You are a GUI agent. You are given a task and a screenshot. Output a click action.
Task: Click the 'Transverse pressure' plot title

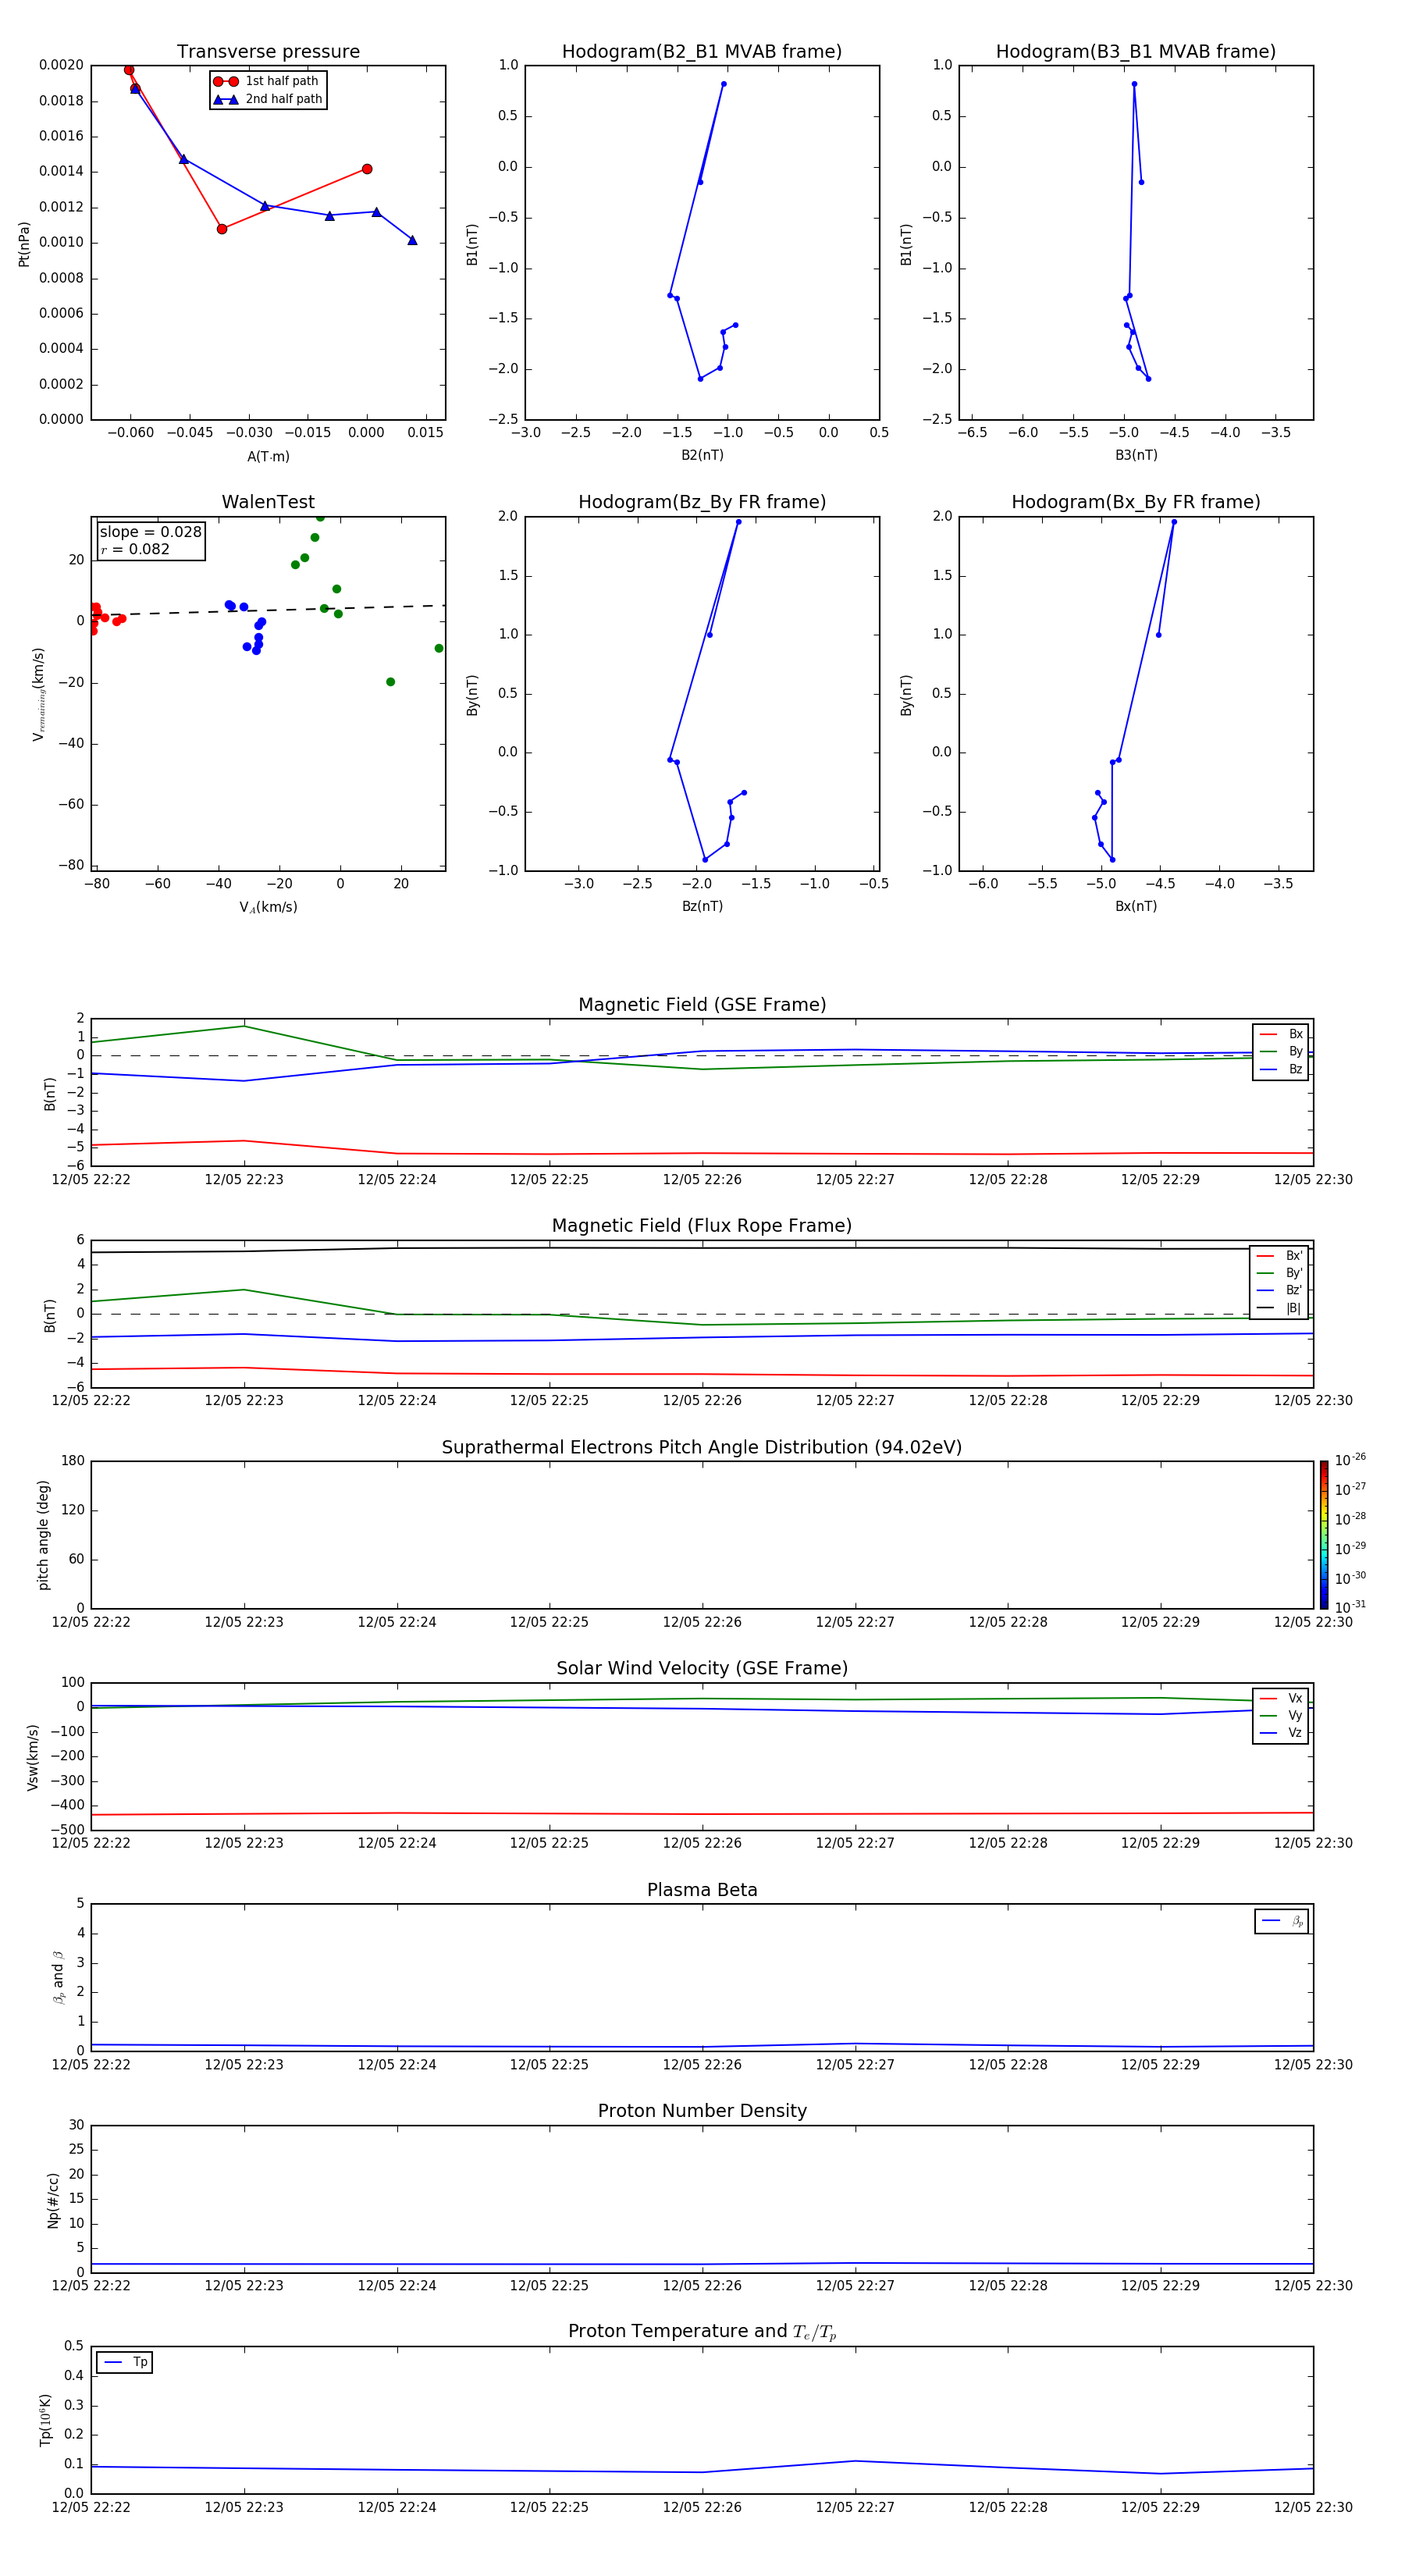click(x=268, y=51)
